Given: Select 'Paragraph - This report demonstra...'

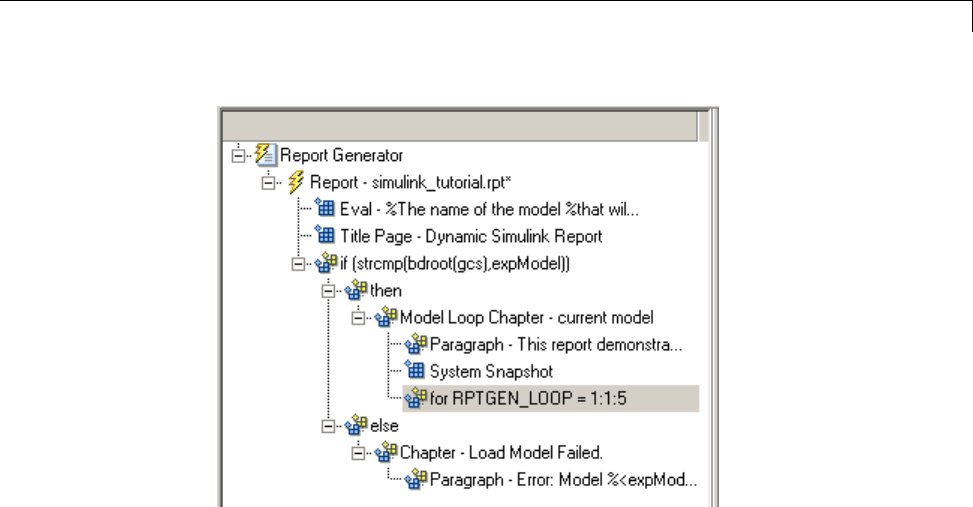Looking at the screenshot, I should pyautogui.click(x=556, y=344).
